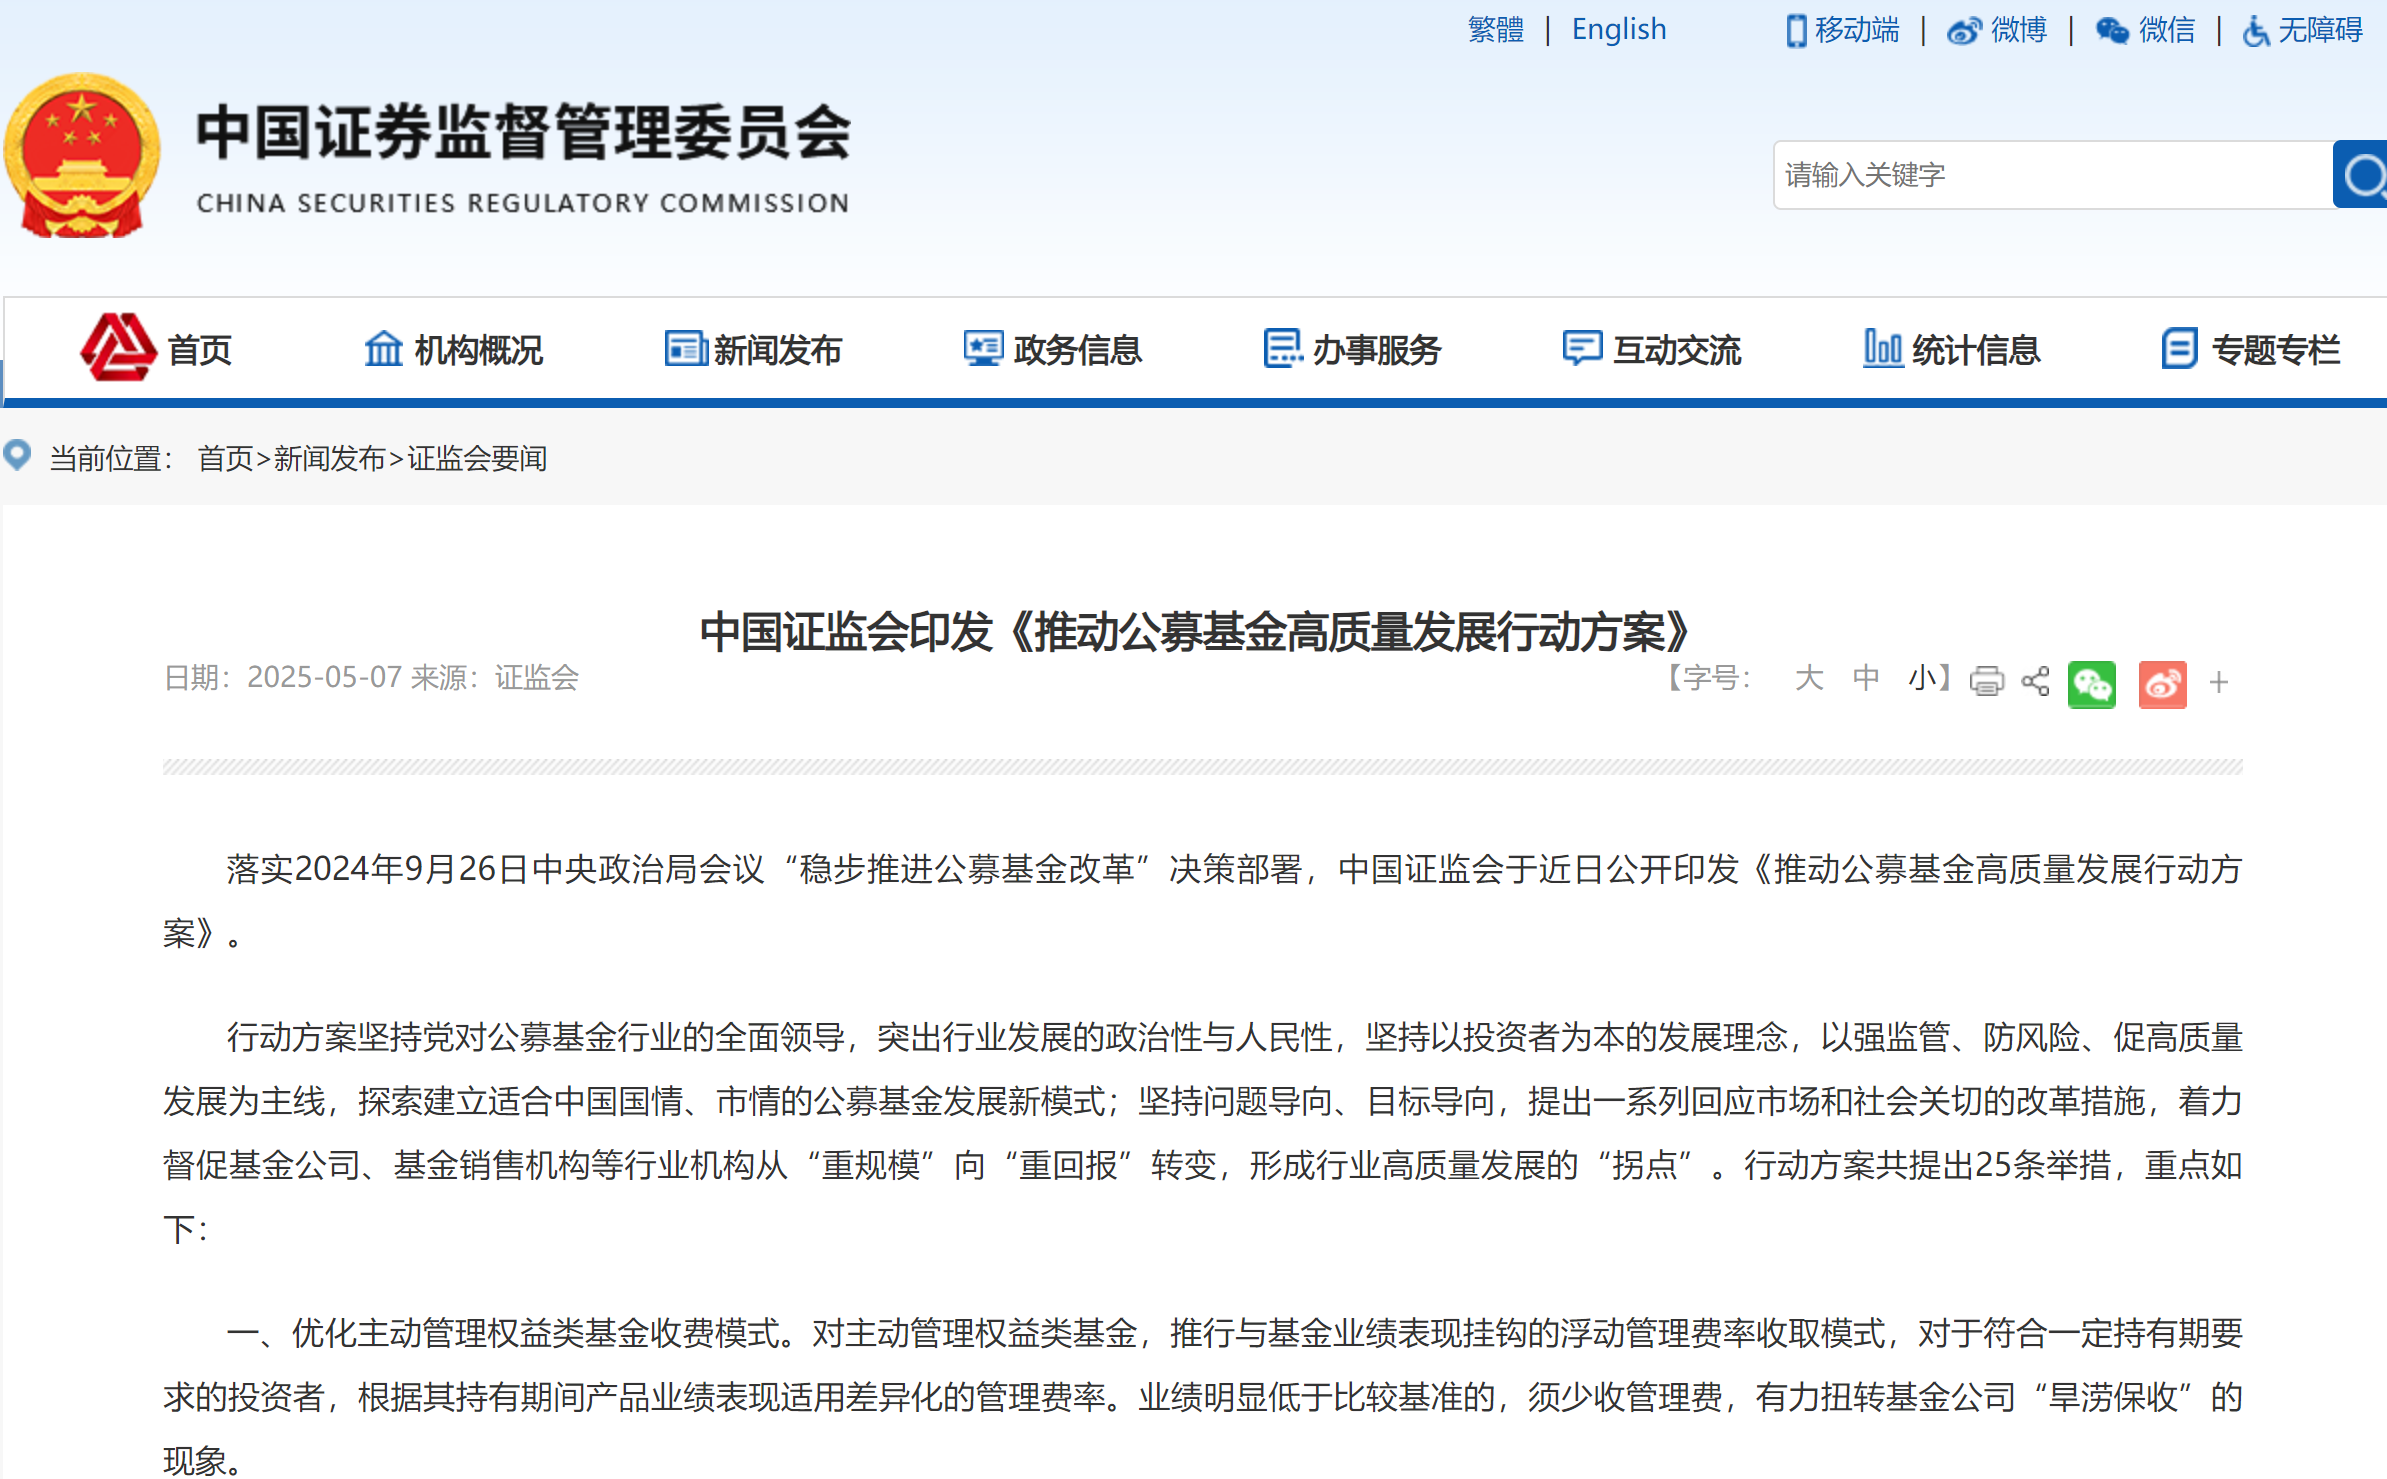Click the blue search magnifier button
This screenshot has width=2387, height=1479.
pos(2360,175)
